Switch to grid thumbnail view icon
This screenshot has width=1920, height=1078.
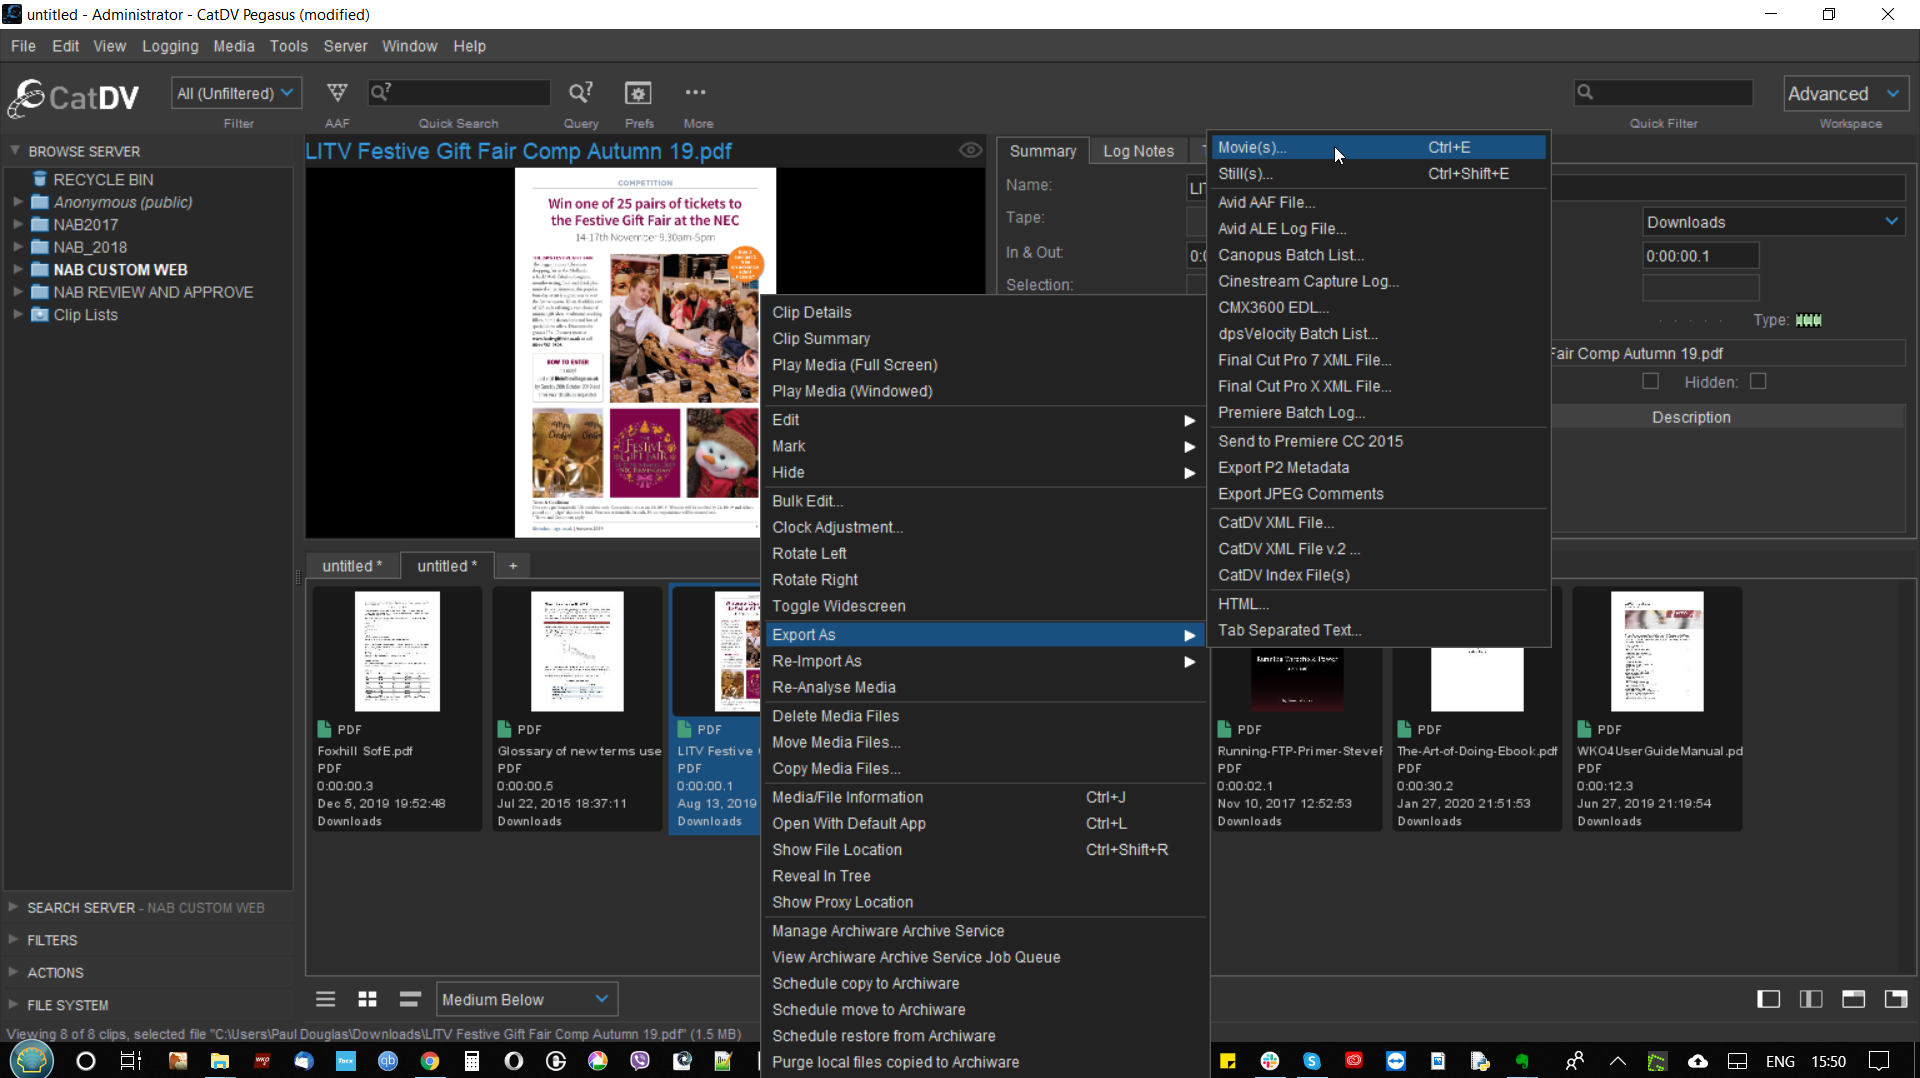click(368, 999)
